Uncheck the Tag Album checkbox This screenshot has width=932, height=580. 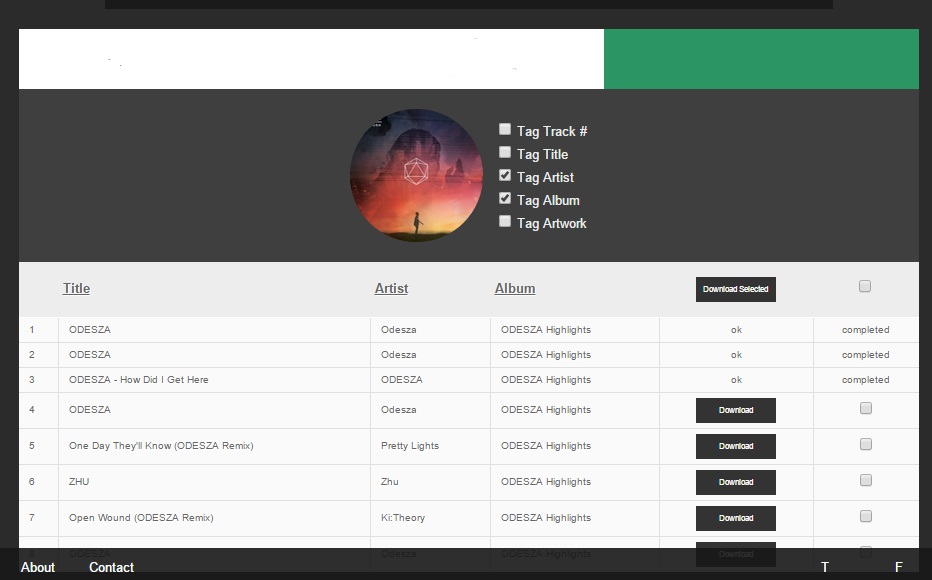point(505,198)
